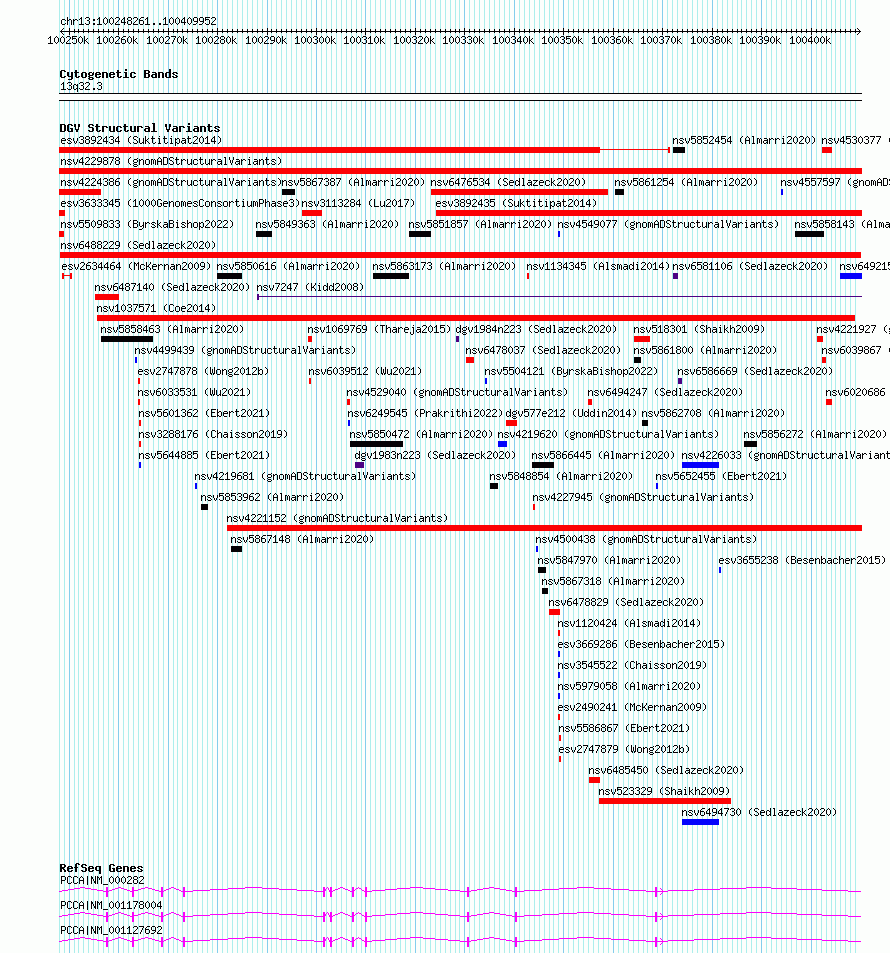Select the esv2747878 (Wong2012b) label
The image size is (890, 953).
pyautogui.click(x=203, y=371)
